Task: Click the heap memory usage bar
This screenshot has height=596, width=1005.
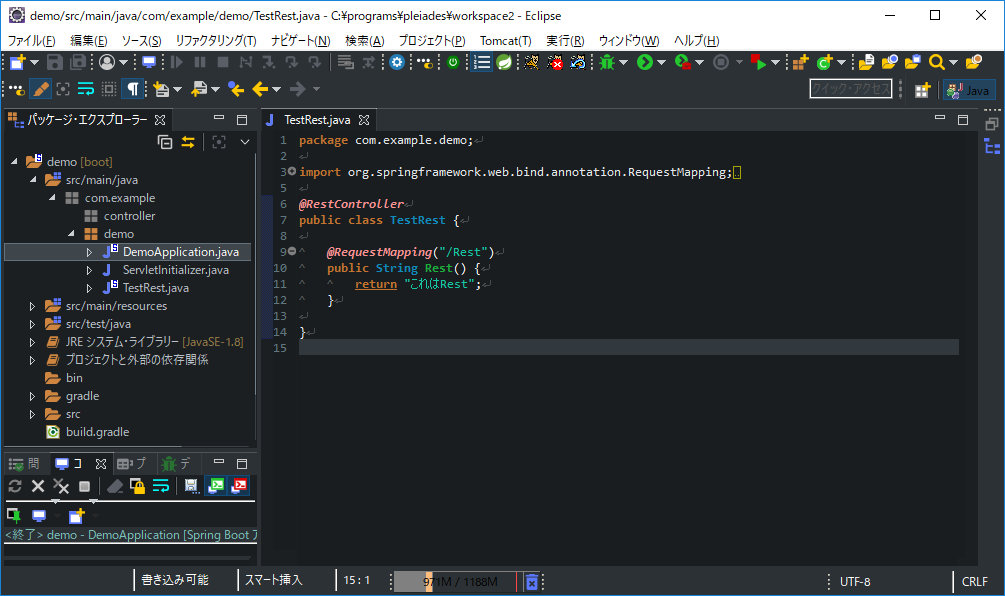Action: coord(456,581)
